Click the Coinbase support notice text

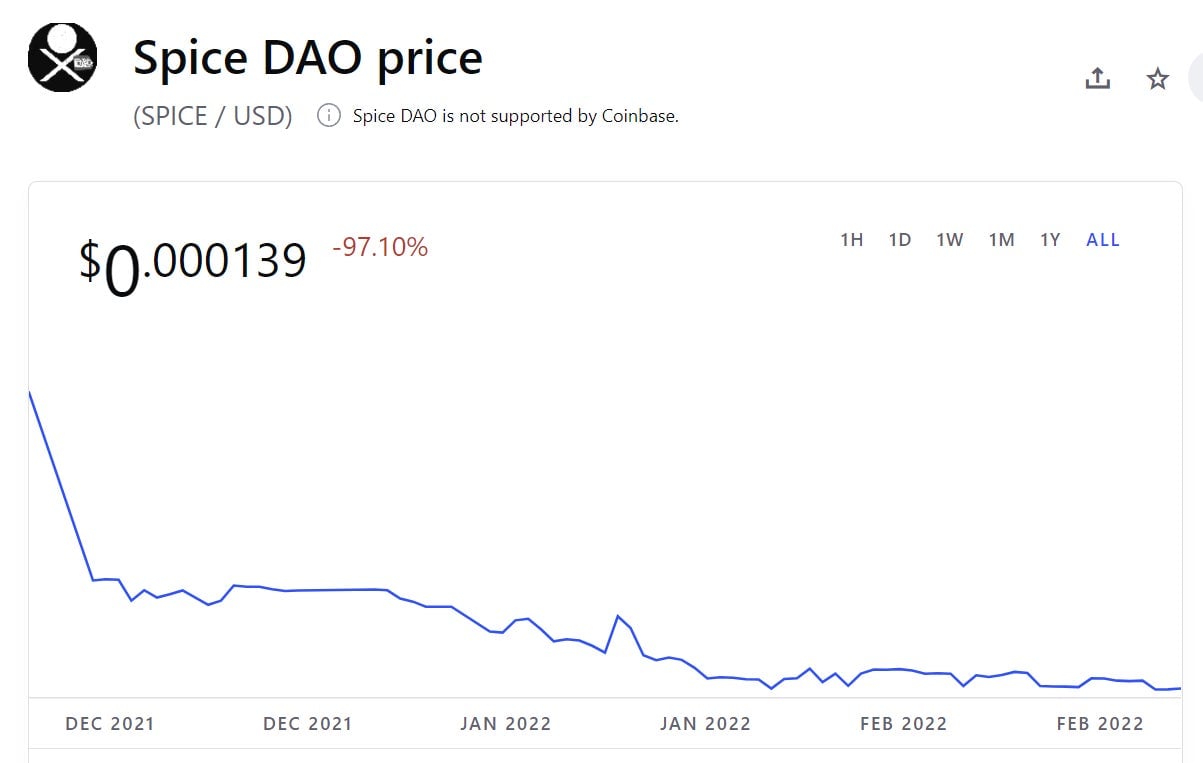[514, 115]
